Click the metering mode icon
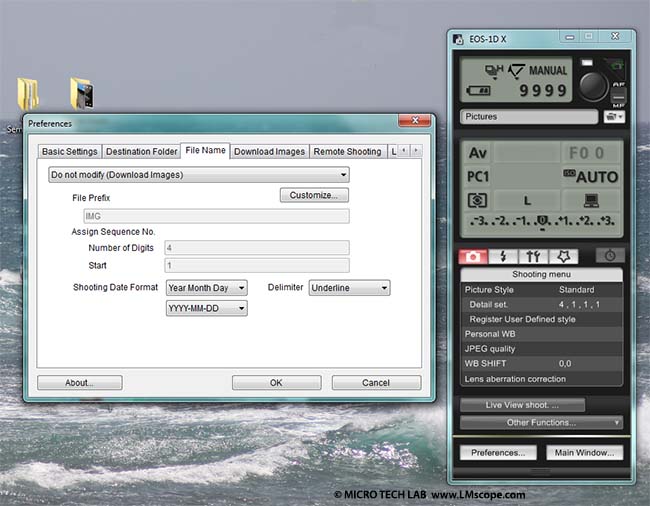The height and width of the screenshot is (506, 650). [x=477, y=199]
